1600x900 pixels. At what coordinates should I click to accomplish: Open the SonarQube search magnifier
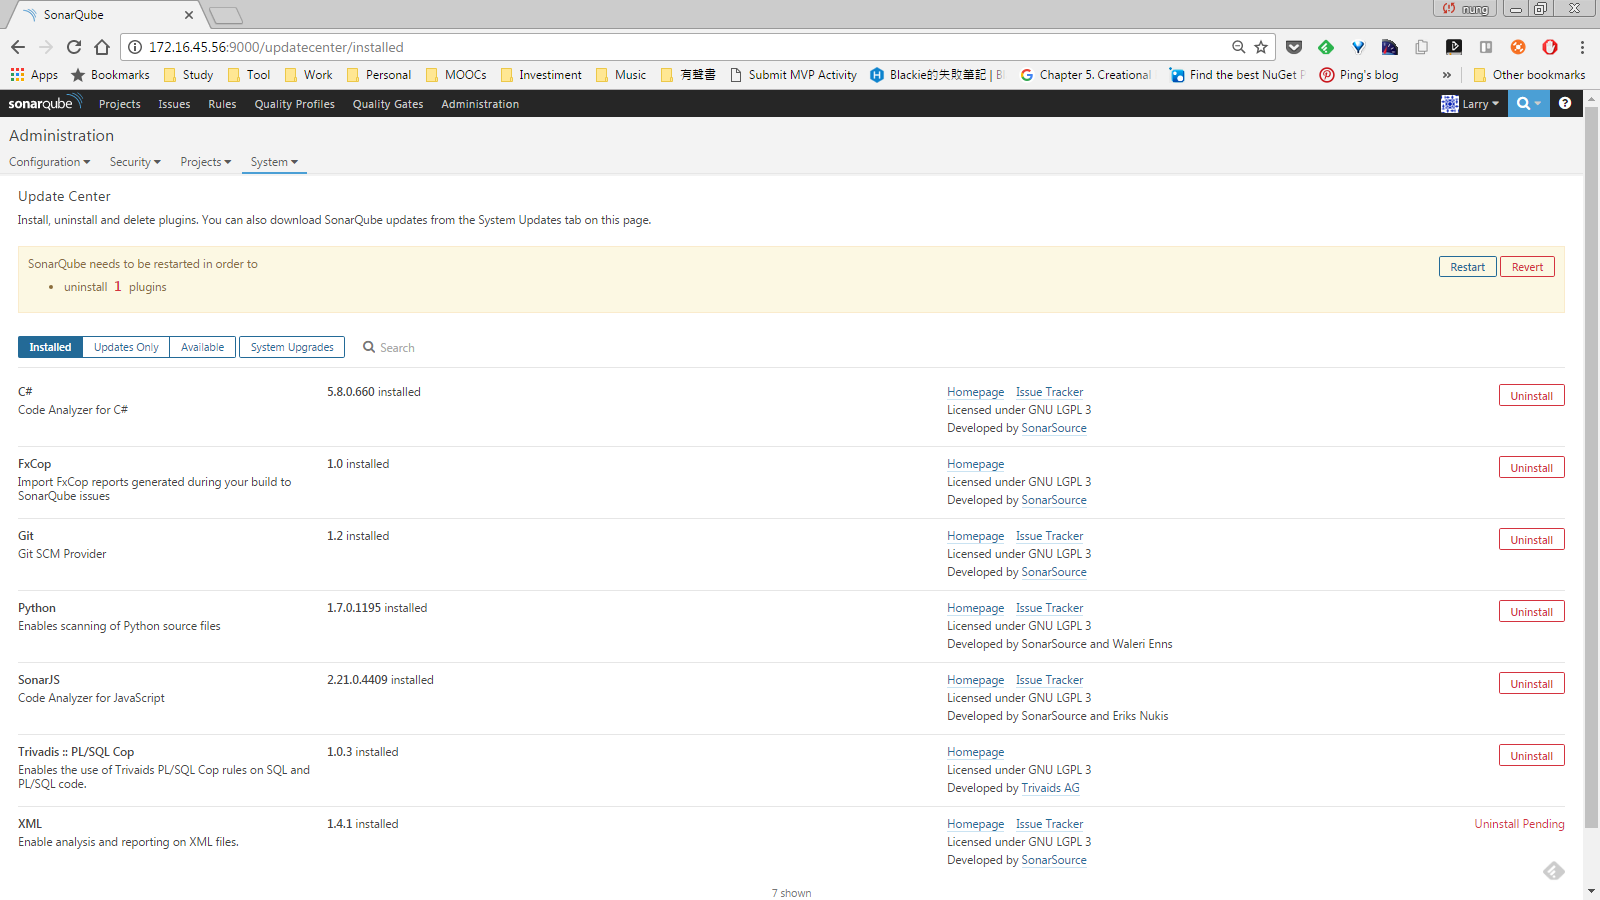(1528, 103)
